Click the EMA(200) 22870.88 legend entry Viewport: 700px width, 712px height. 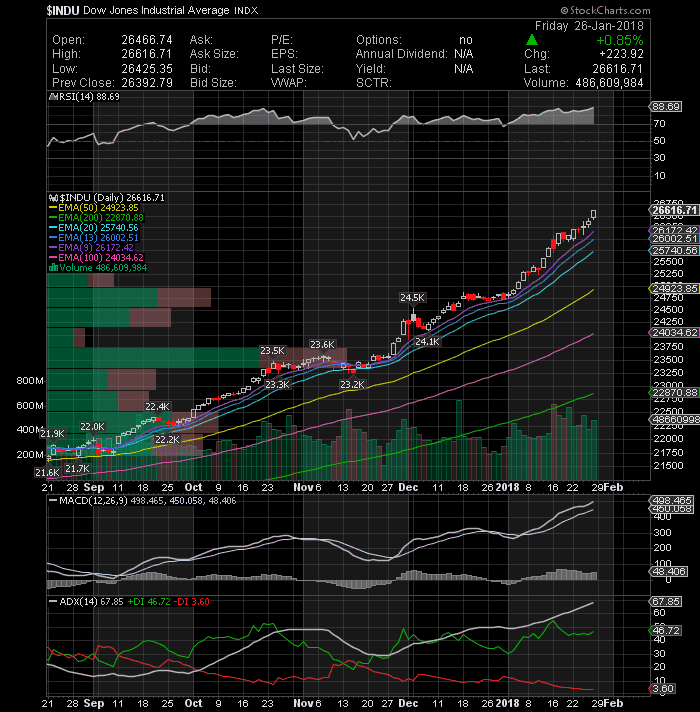coord(101,218)
